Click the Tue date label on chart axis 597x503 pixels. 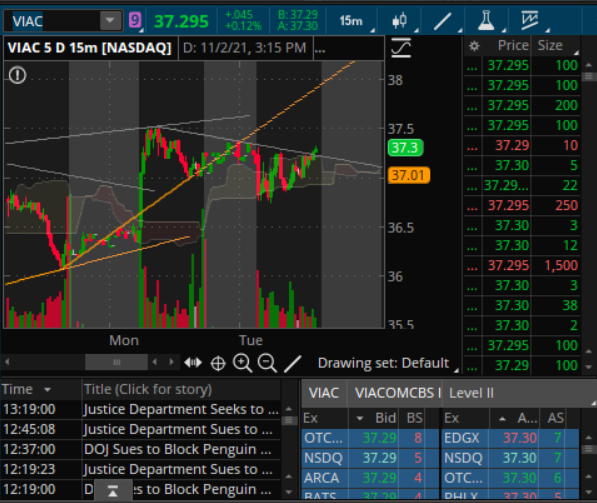(x=251, y=340)
